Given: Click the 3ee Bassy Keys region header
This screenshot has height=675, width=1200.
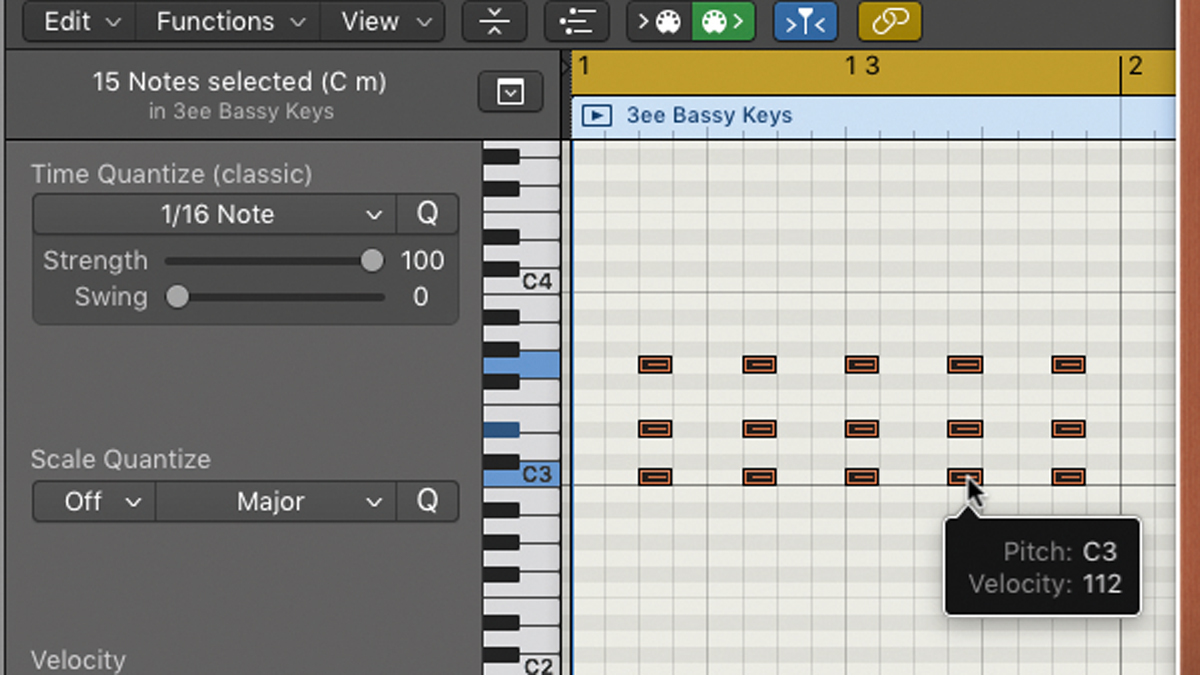Looking at the screenshot, I should 873,116.
